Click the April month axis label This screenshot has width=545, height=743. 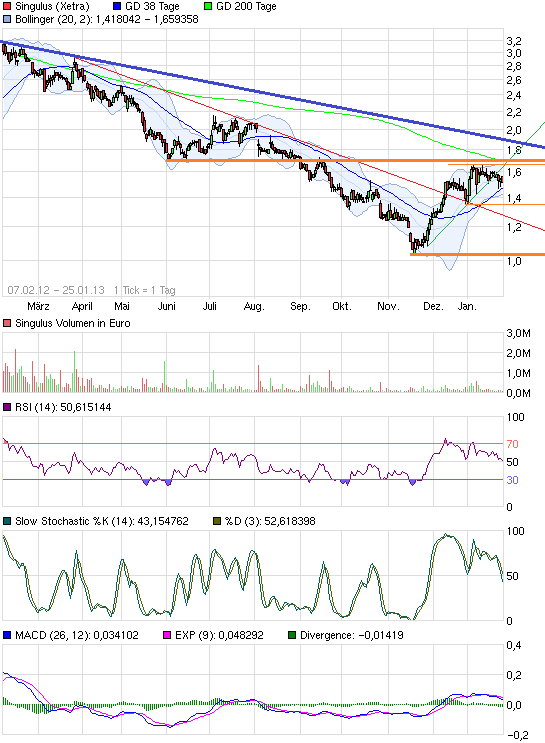click(x=82, y=307)
